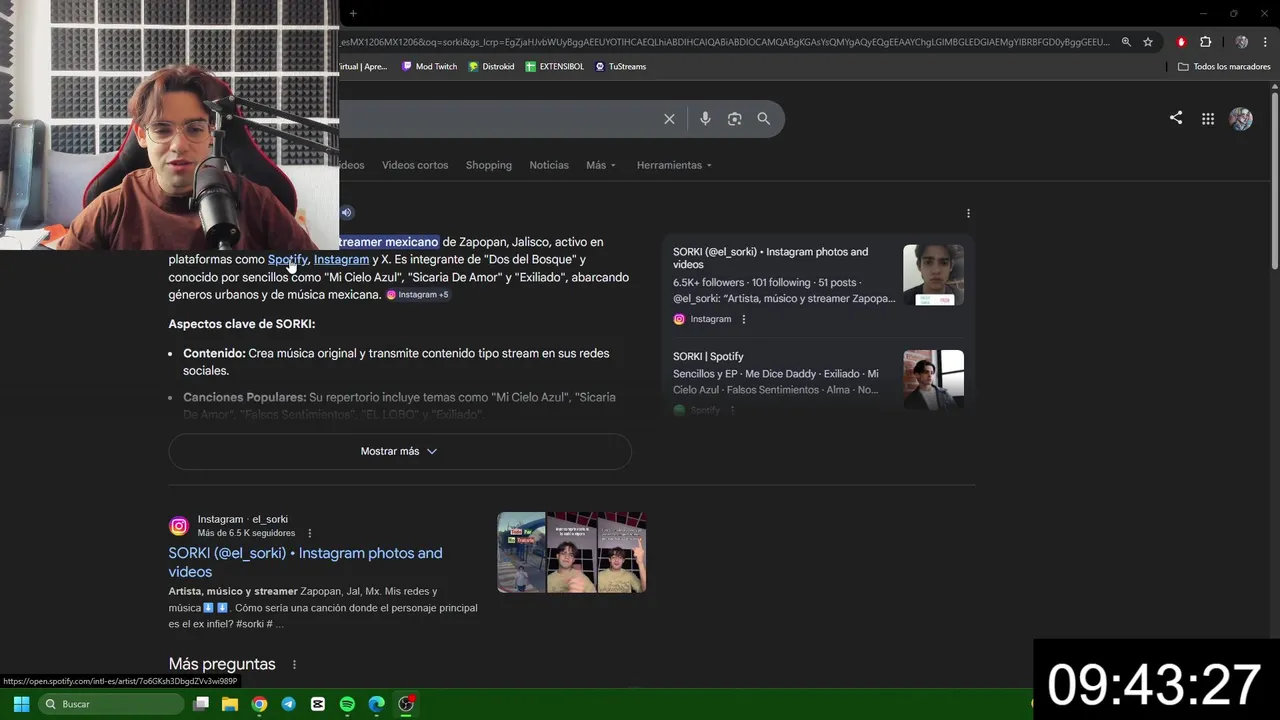
Task: Open Google Lens image search
Action: (734, 119)
